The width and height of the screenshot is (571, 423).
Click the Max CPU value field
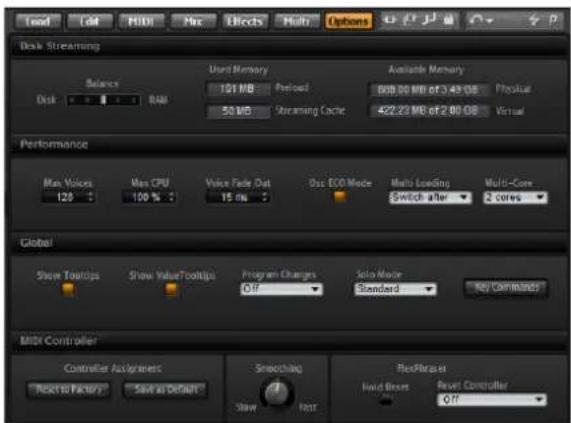tap(145, 197)
